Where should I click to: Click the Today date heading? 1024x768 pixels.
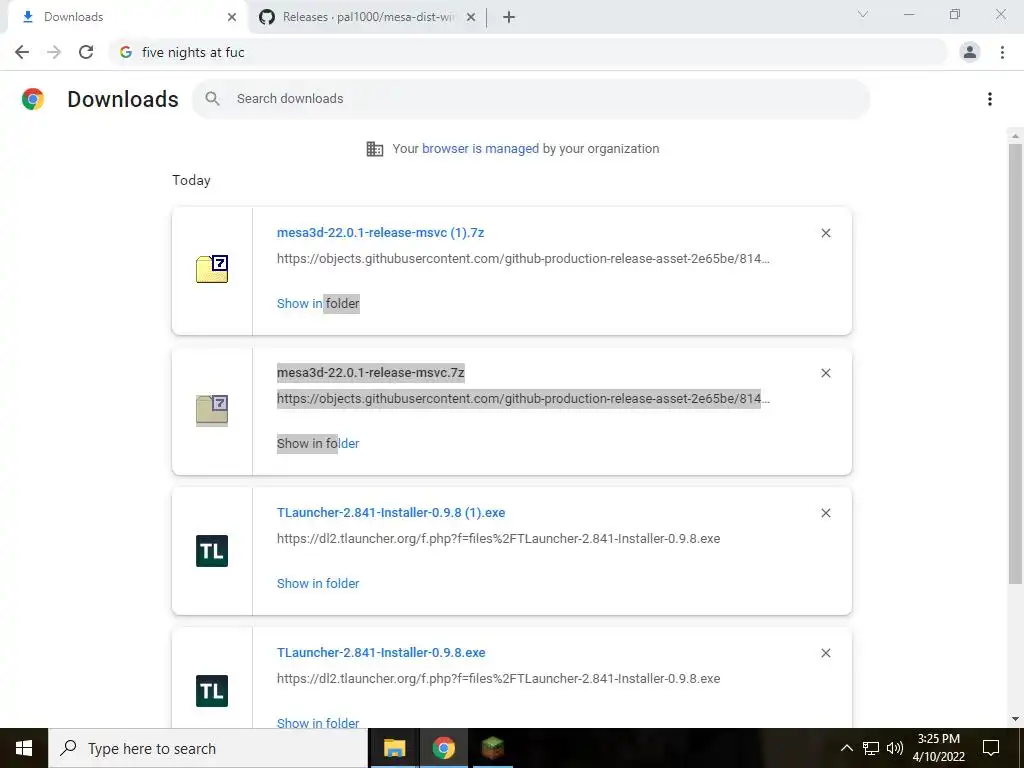click(191, 180)
